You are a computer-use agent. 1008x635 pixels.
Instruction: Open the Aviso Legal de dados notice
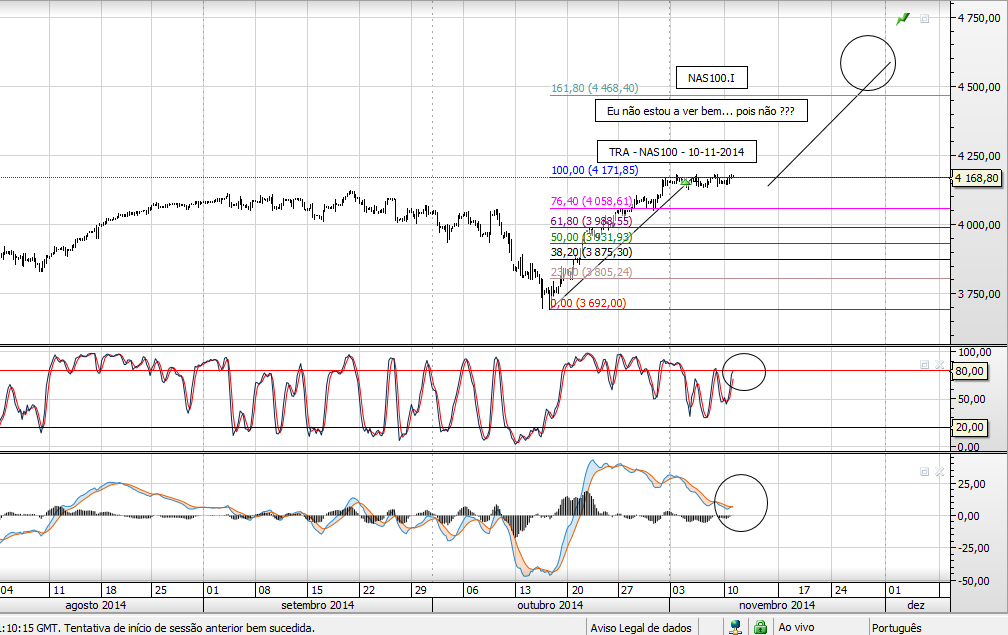(x=640, y=628)
